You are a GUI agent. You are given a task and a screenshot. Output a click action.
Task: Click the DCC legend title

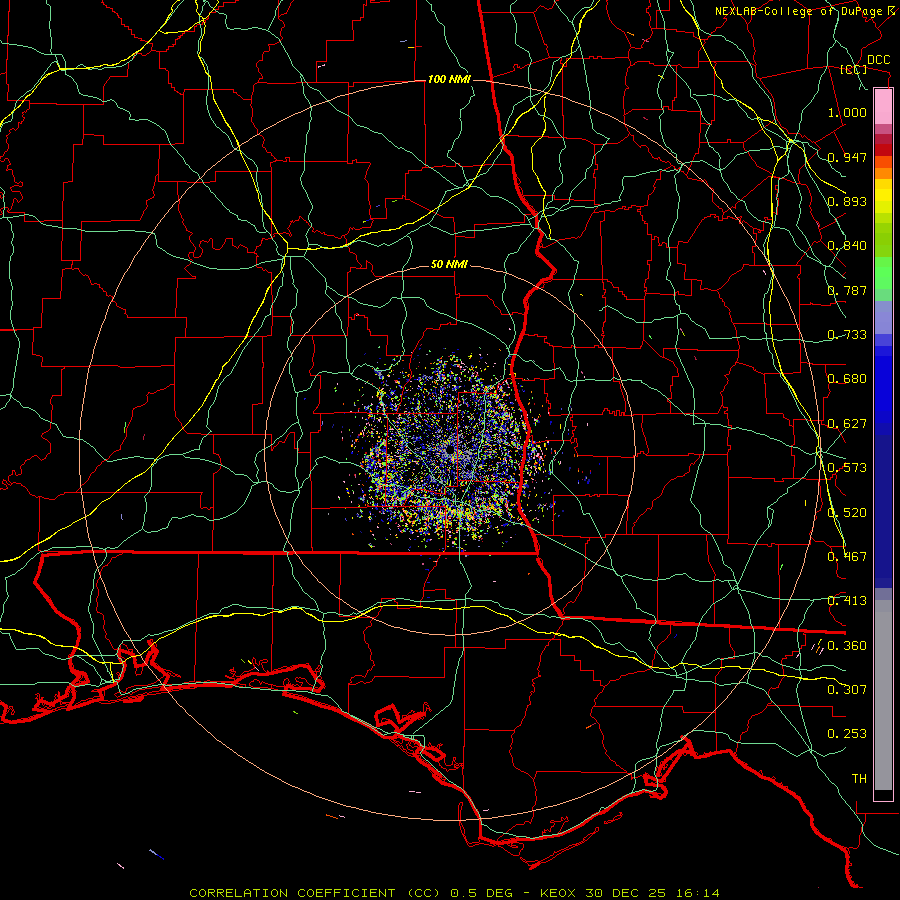click(x=878, y=60)
